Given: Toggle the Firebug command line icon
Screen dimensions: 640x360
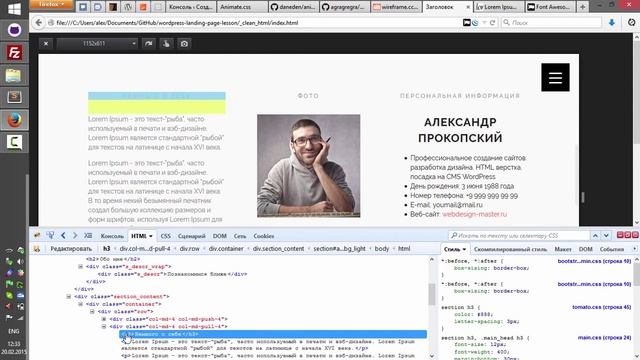Looking at the screenshot, I should point(88,236).
